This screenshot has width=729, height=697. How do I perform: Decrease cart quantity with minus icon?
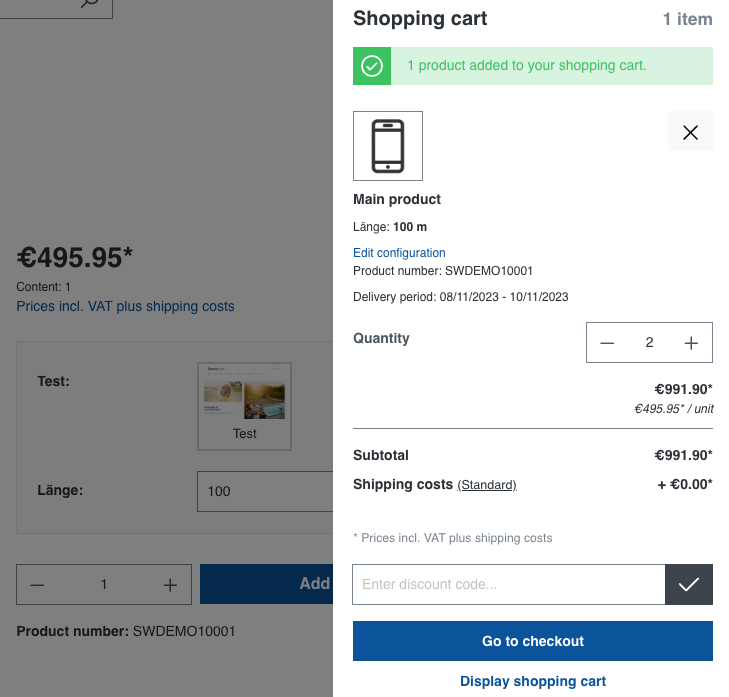click(607, 343)
